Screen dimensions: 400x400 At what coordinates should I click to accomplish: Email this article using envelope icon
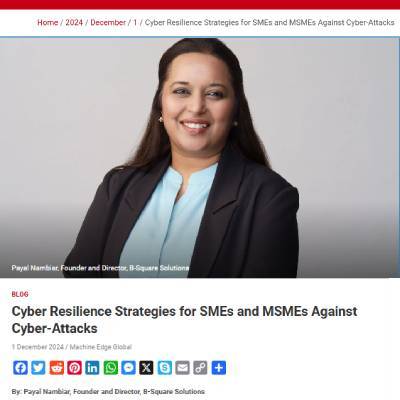(182, 368)
